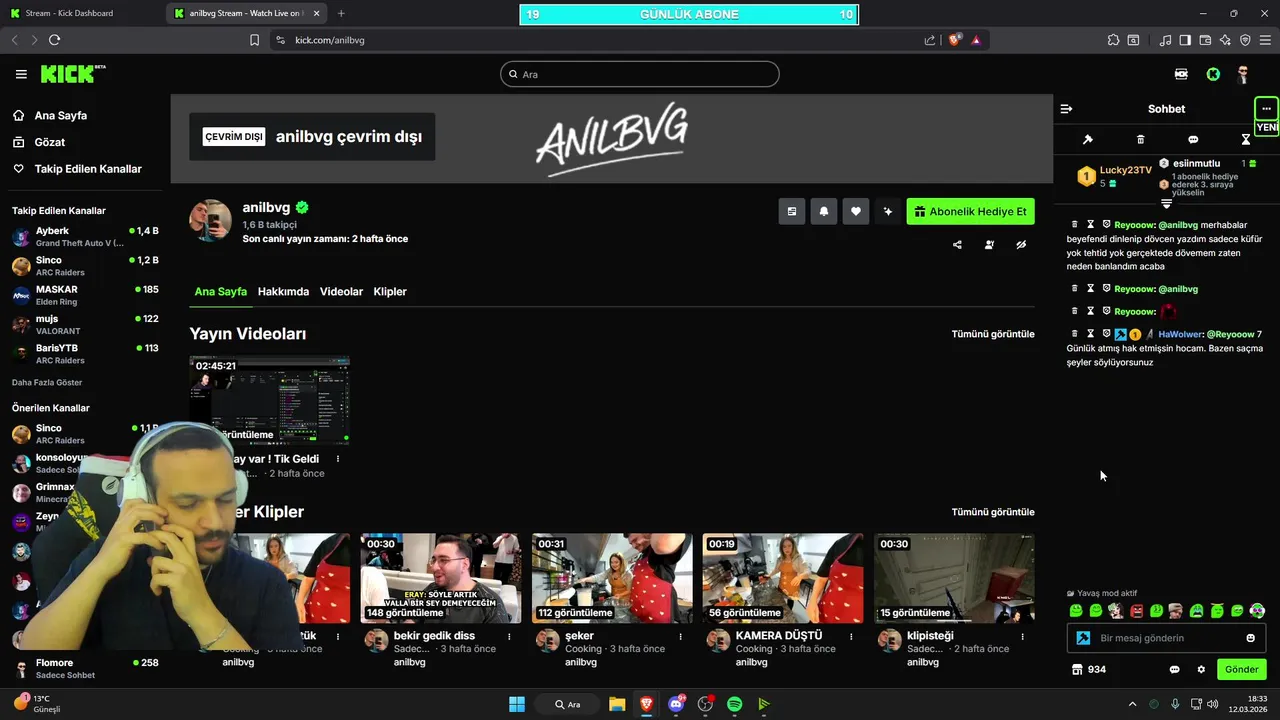Delete Reyooow's first message with trash icon
The width and height of the screenshot is (1280, 720).
(x=1075, y=224)
